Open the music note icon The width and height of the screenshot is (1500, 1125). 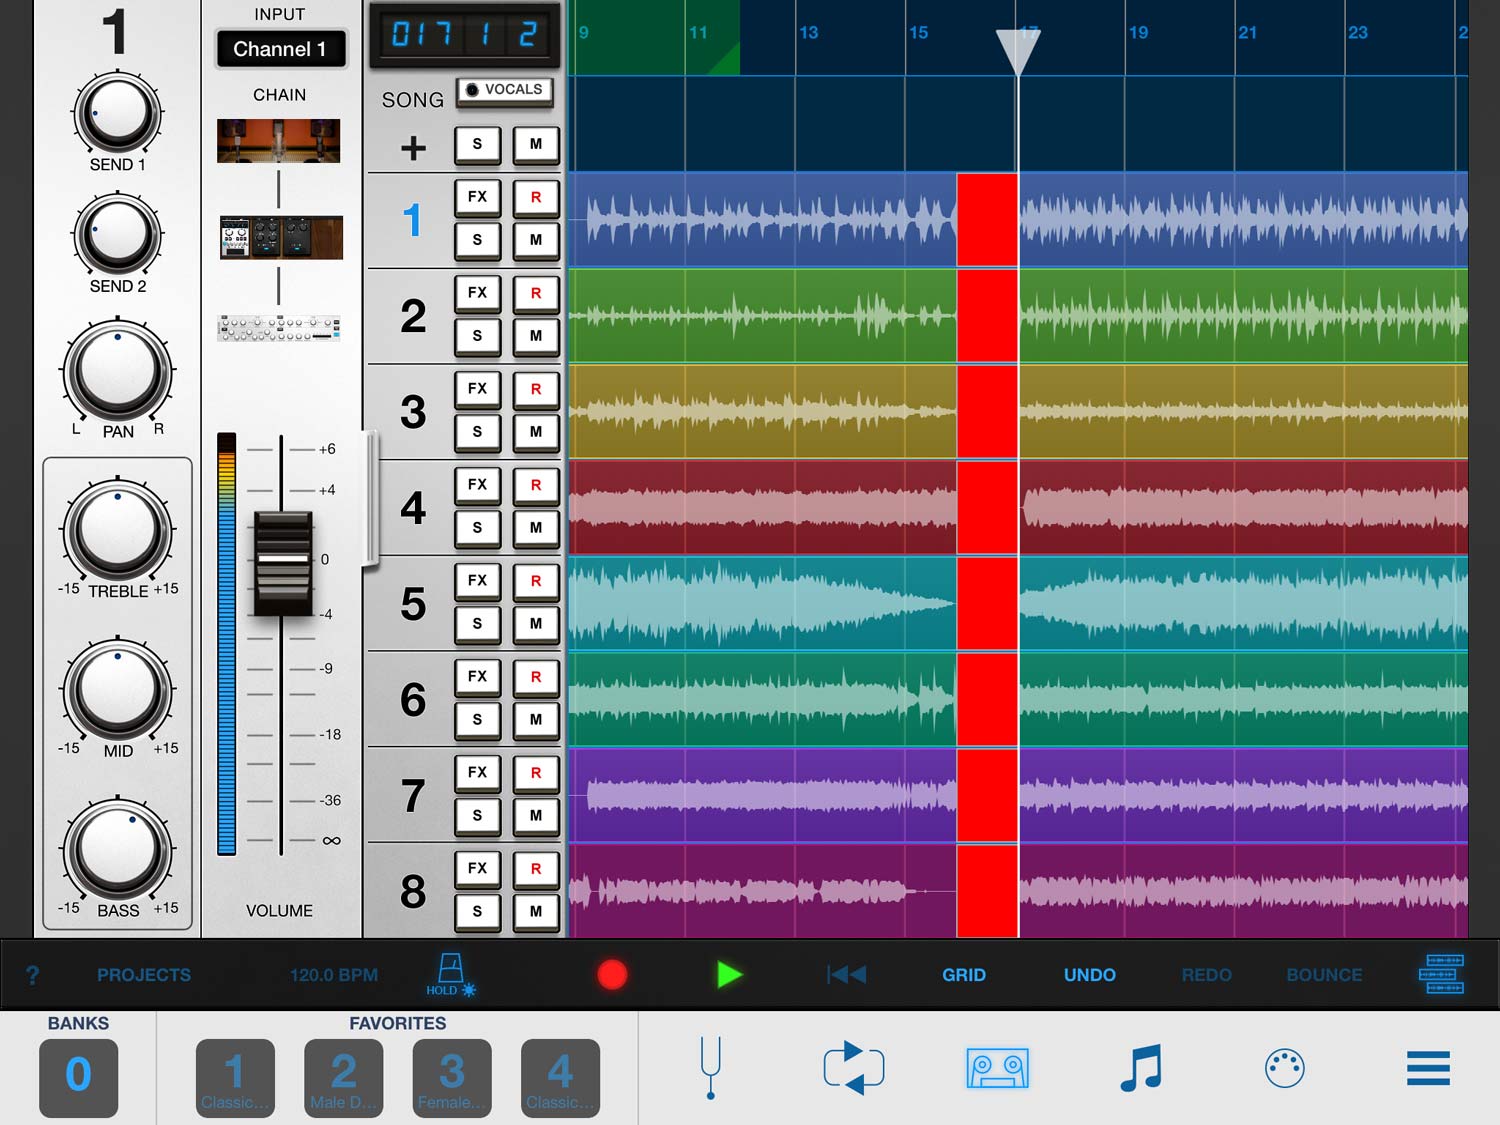(1141, 1068)
